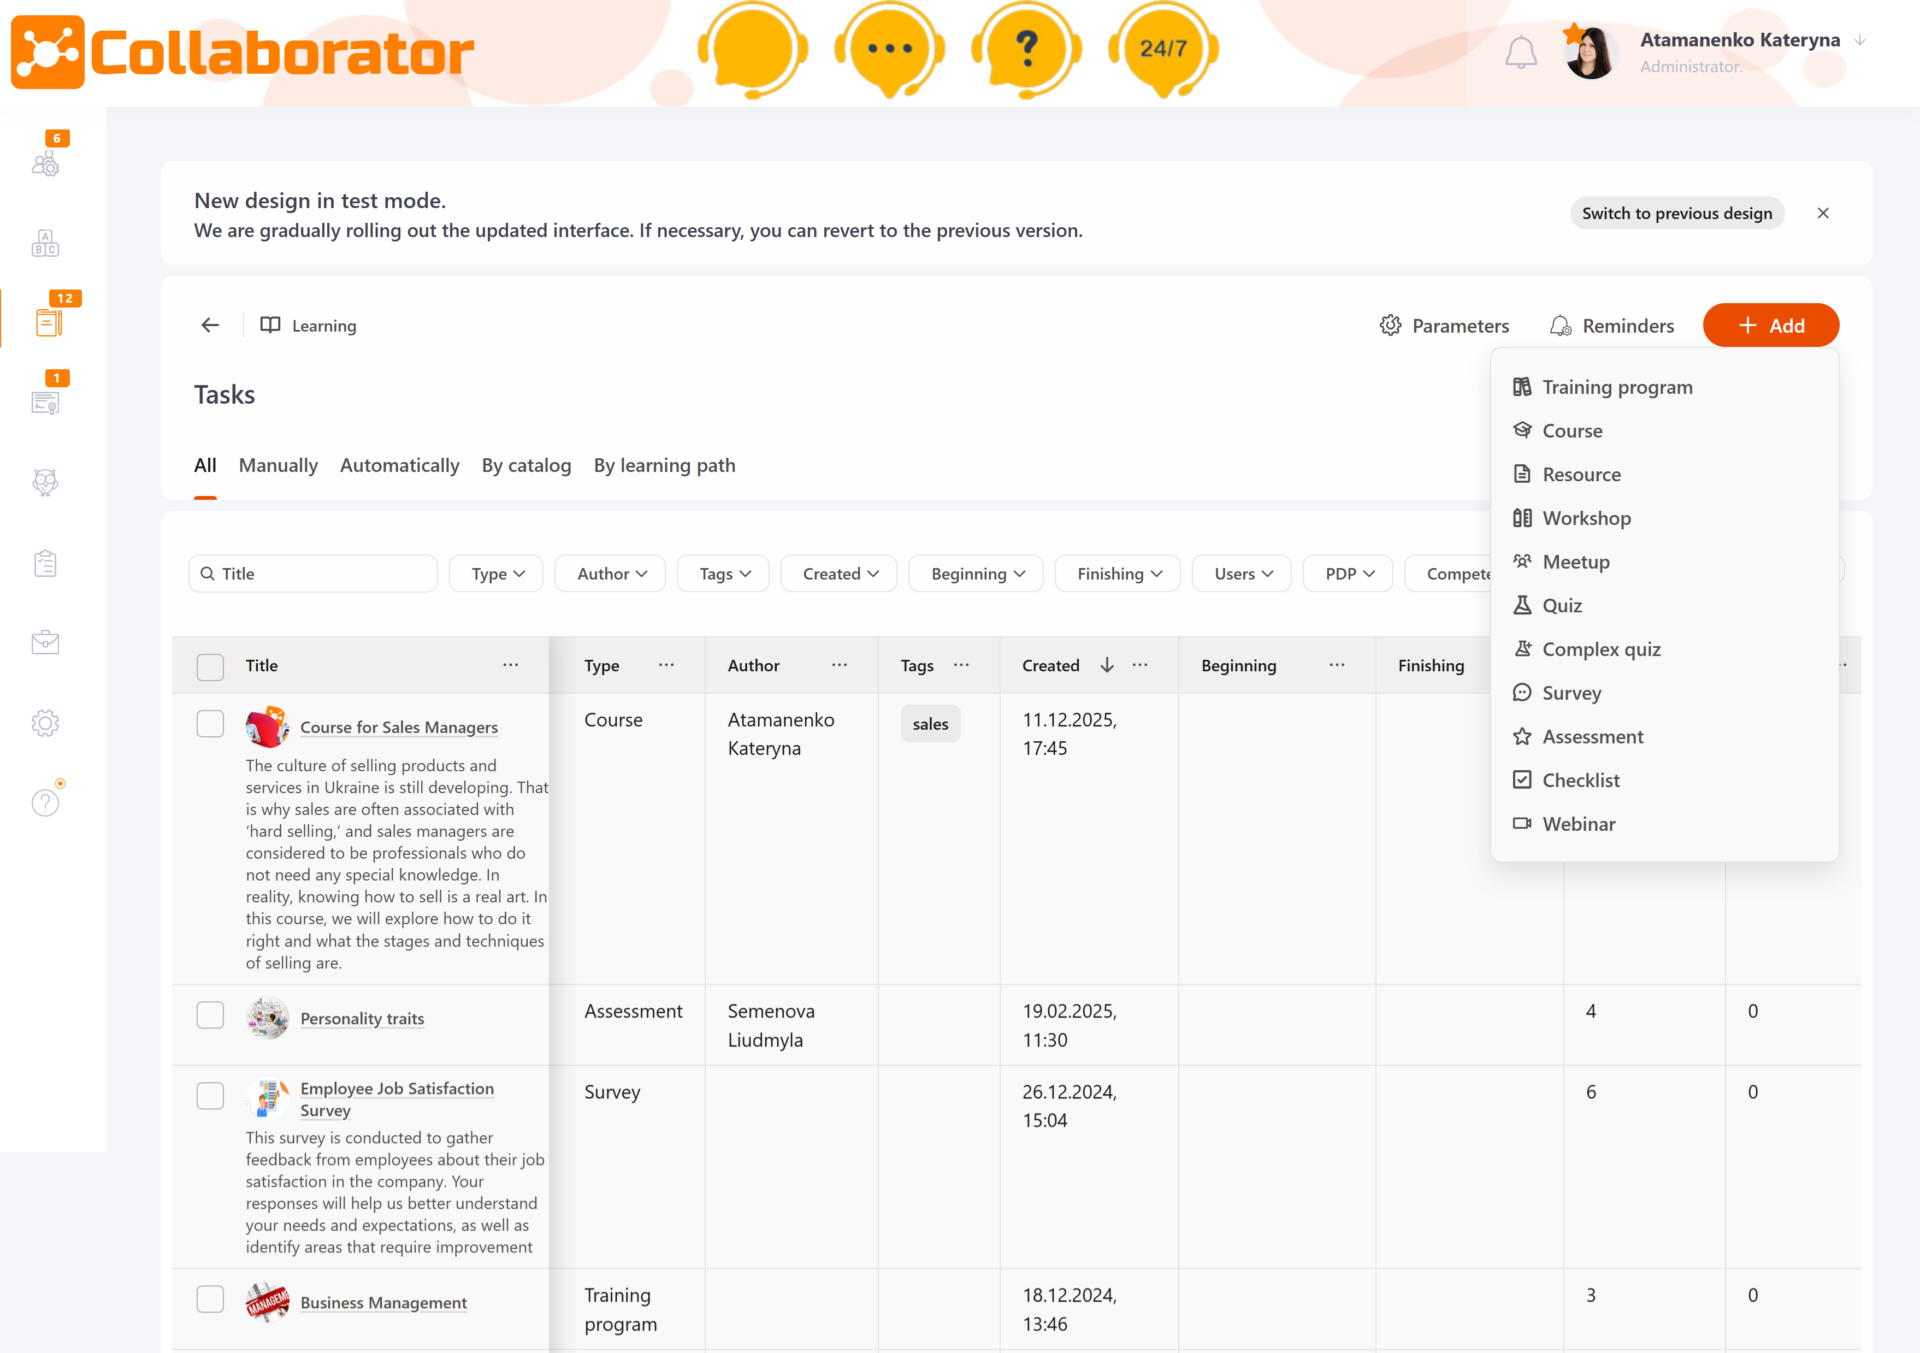Expand the Finishing filter dropdown

[x=1118, y=574]
